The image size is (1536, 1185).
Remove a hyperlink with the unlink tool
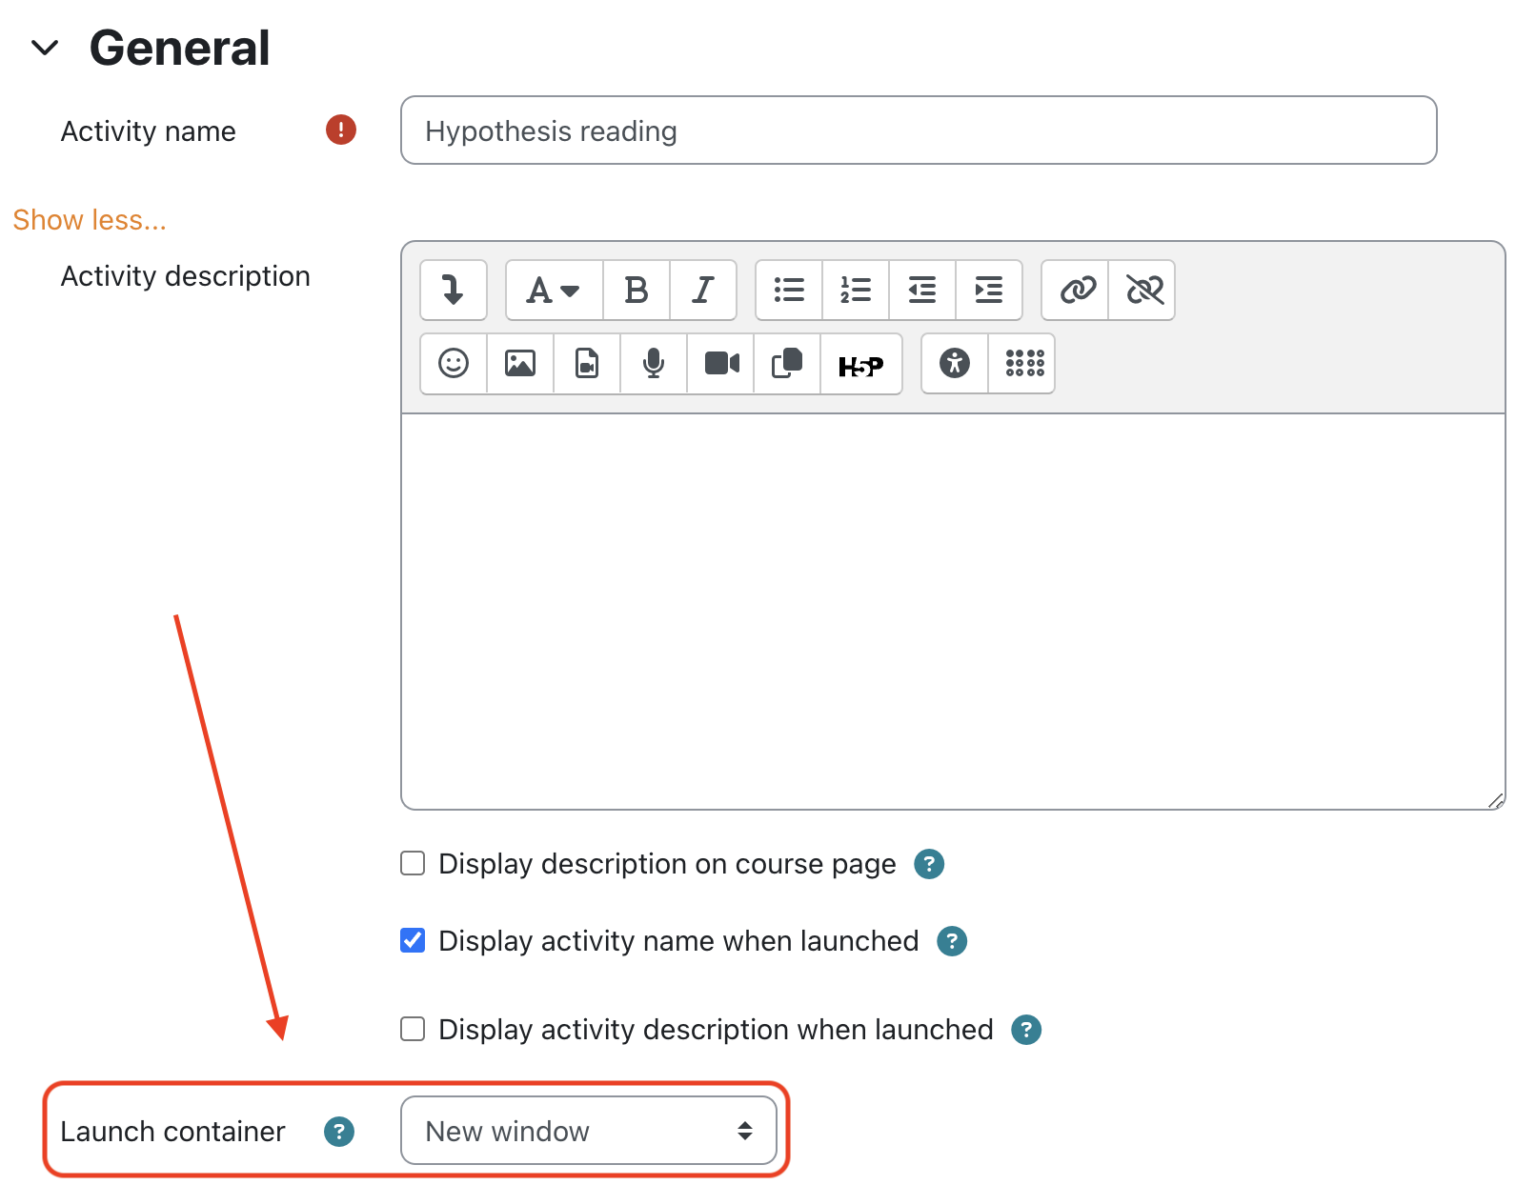(1142, 290)
